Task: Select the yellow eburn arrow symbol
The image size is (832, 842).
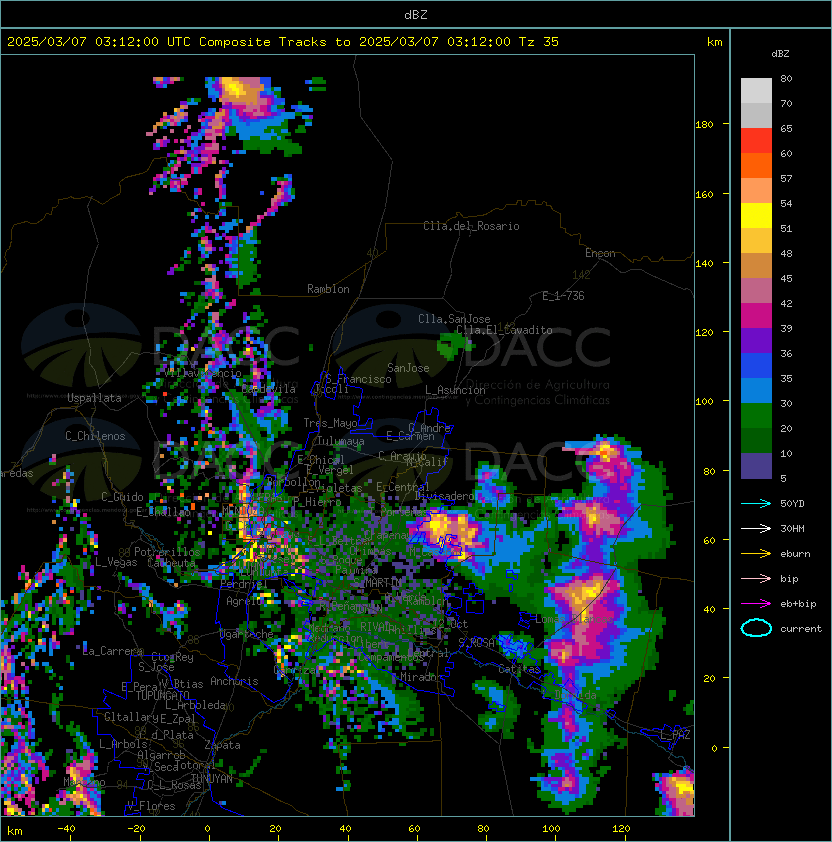Action: click(756, 554)
